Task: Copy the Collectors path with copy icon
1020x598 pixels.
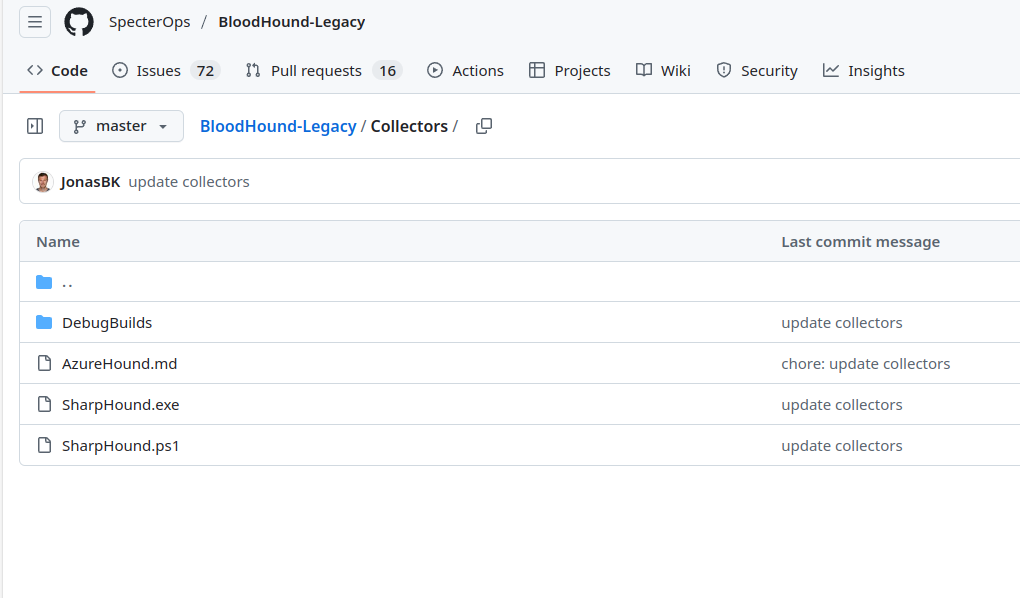Action: tap(484, 126)
